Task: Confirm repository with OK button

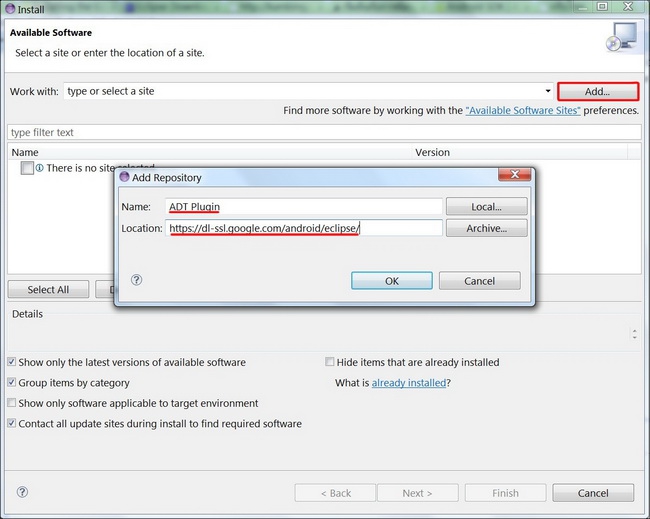Action: (392, 281)
